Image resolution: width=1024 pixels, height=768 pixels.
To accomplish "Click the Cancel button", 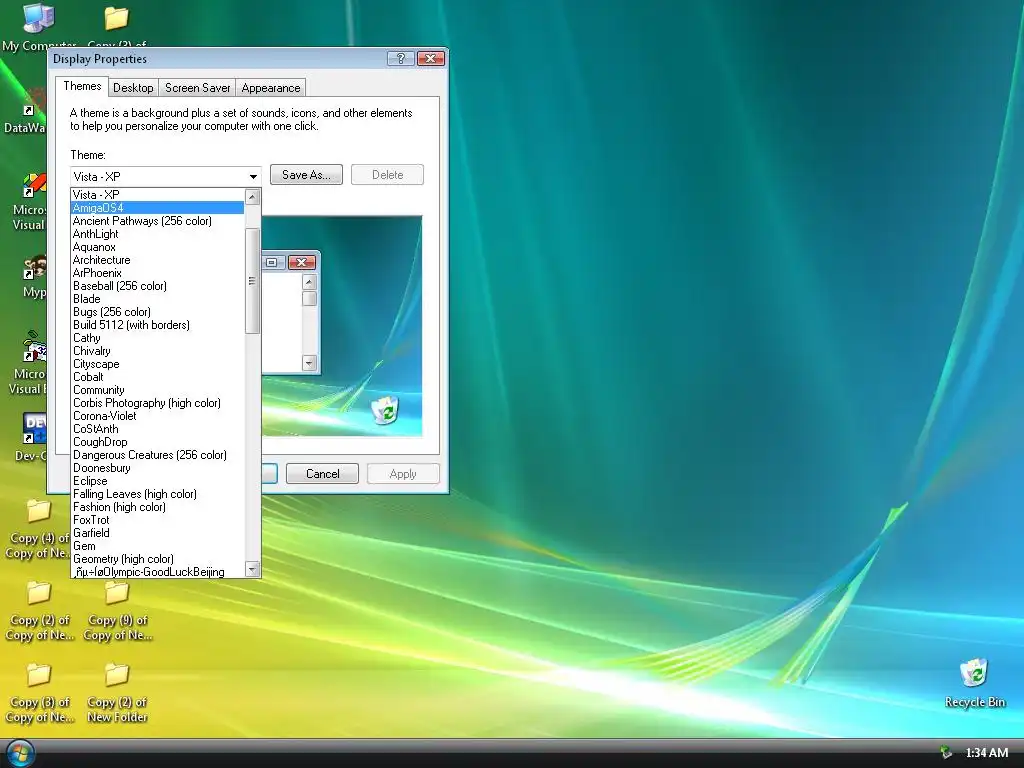I will coord(323,473).
